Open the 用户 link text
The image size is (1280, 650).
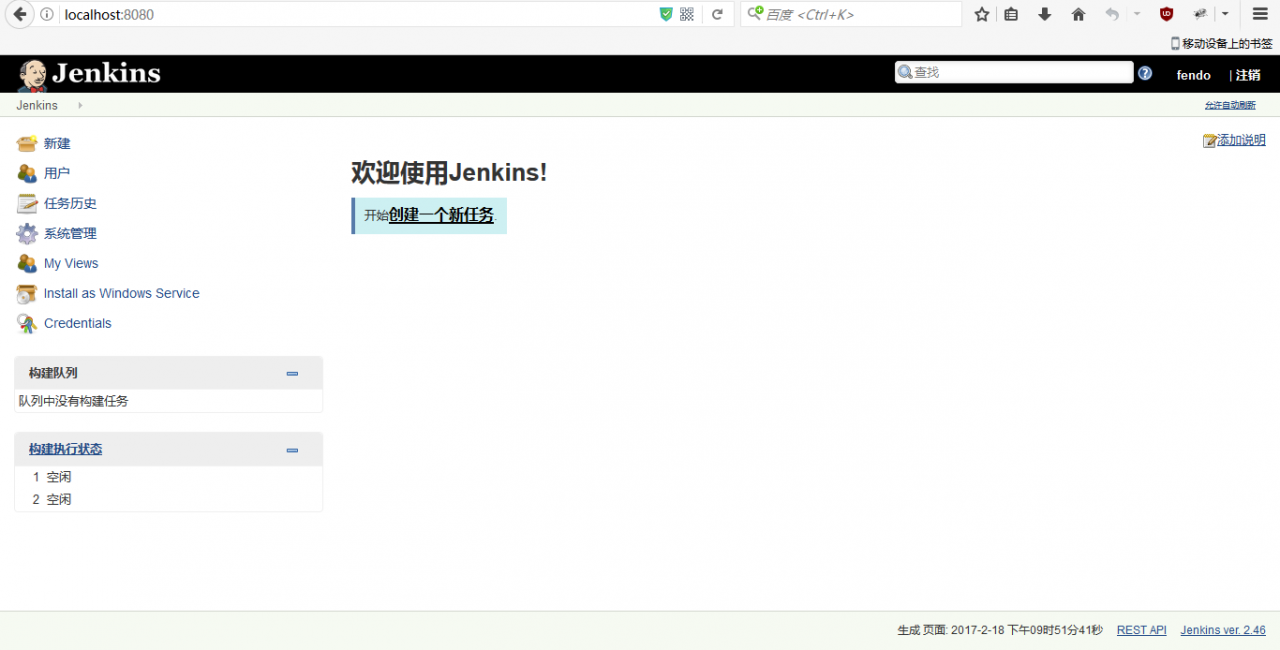pos(57,173)
